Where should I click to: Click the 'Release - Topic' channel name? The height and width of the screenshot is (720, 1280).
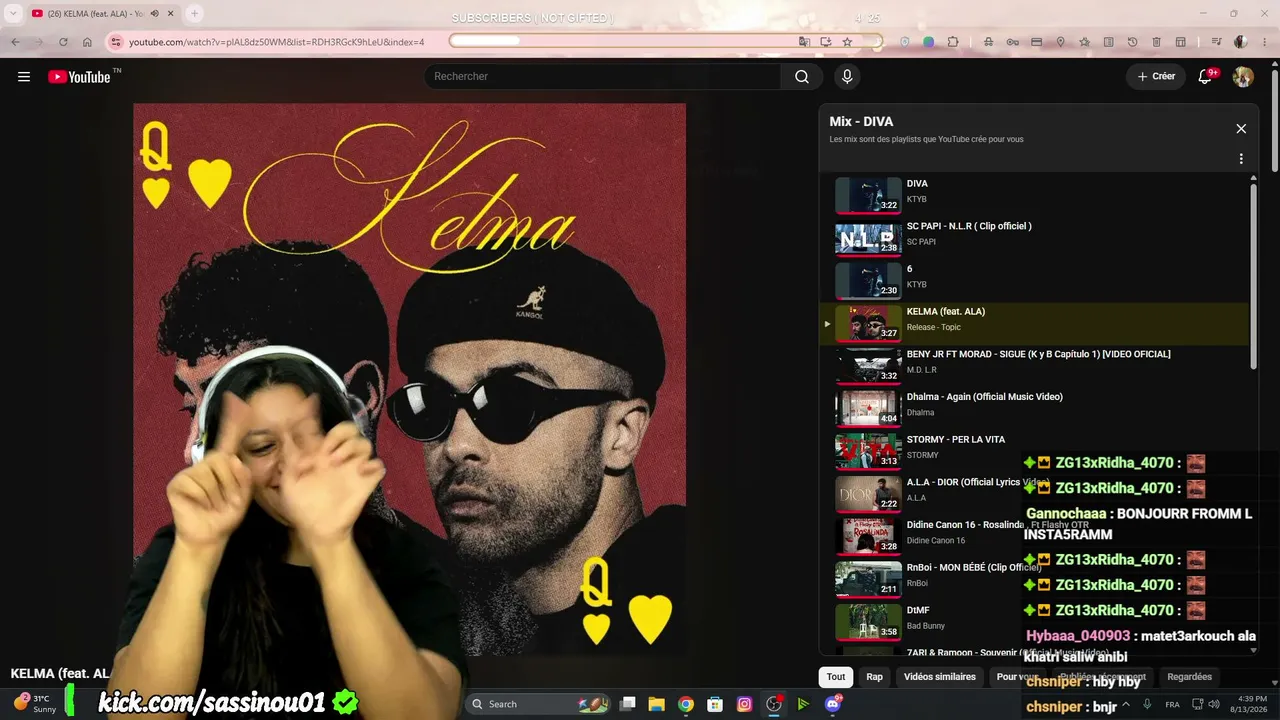pyautogui.click(x=932, y=328)
